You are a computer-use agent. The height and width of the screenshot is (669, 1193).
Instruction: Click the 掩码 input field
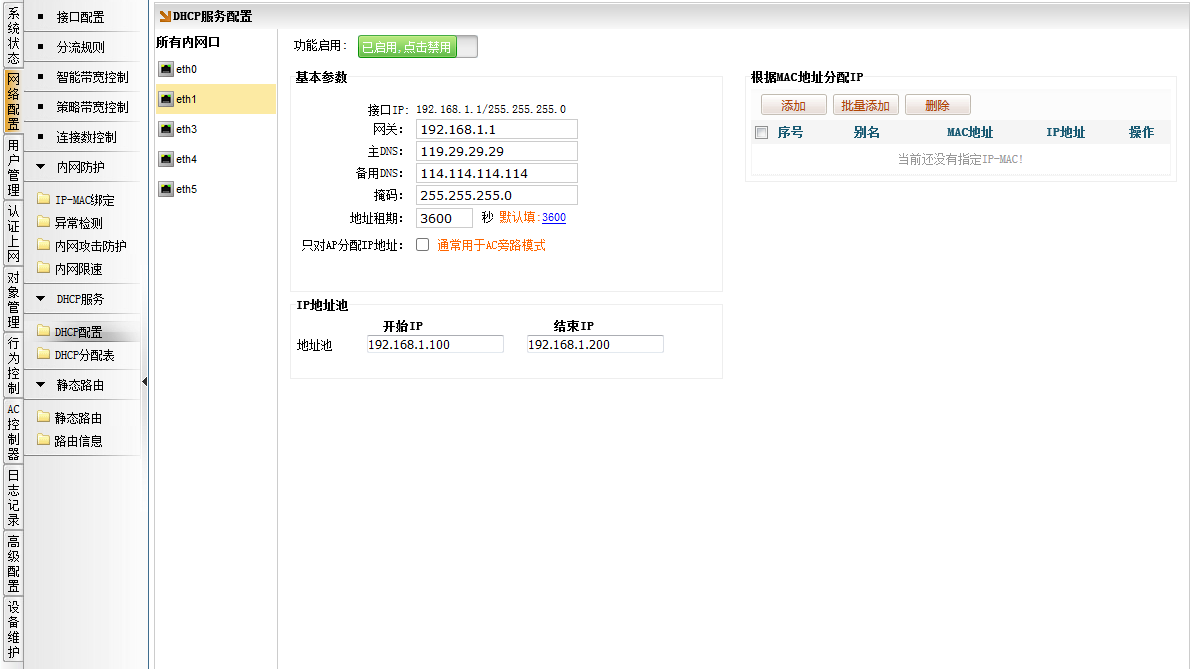497,196
